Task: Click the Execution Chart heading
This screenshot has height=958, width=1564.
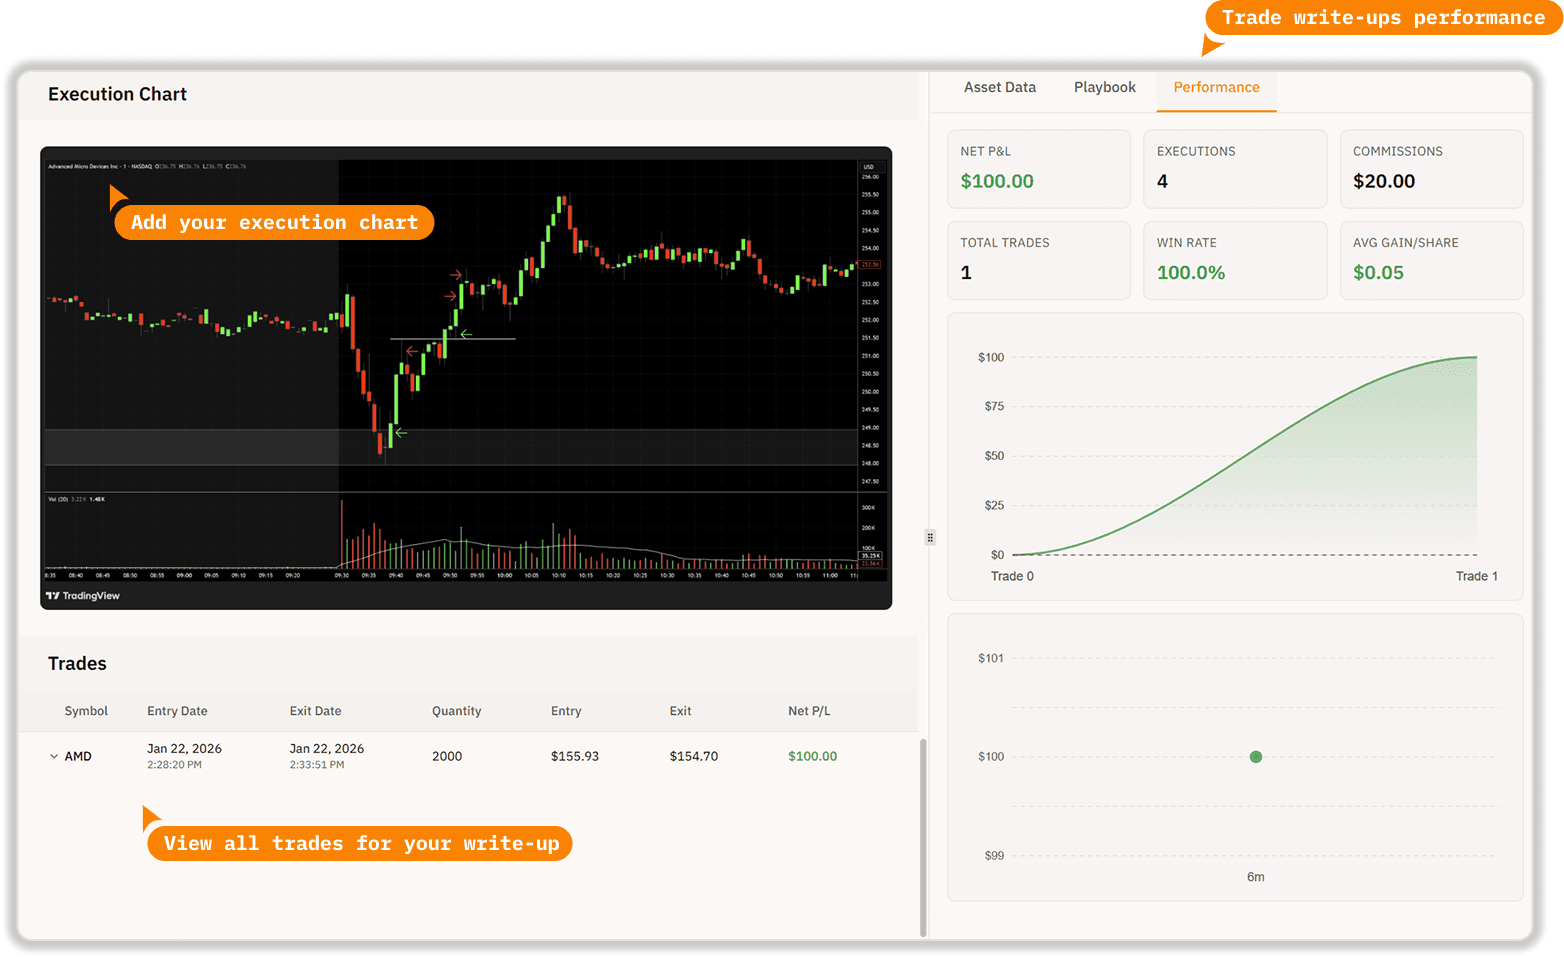Action: point(117,94)
